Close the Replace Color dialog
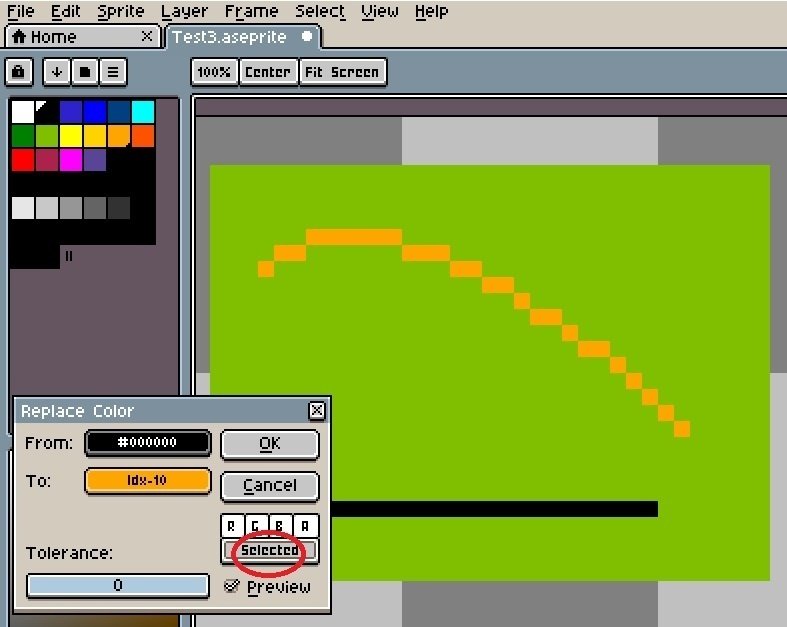The width and height of the screenshot is (787, 627). 317,411
